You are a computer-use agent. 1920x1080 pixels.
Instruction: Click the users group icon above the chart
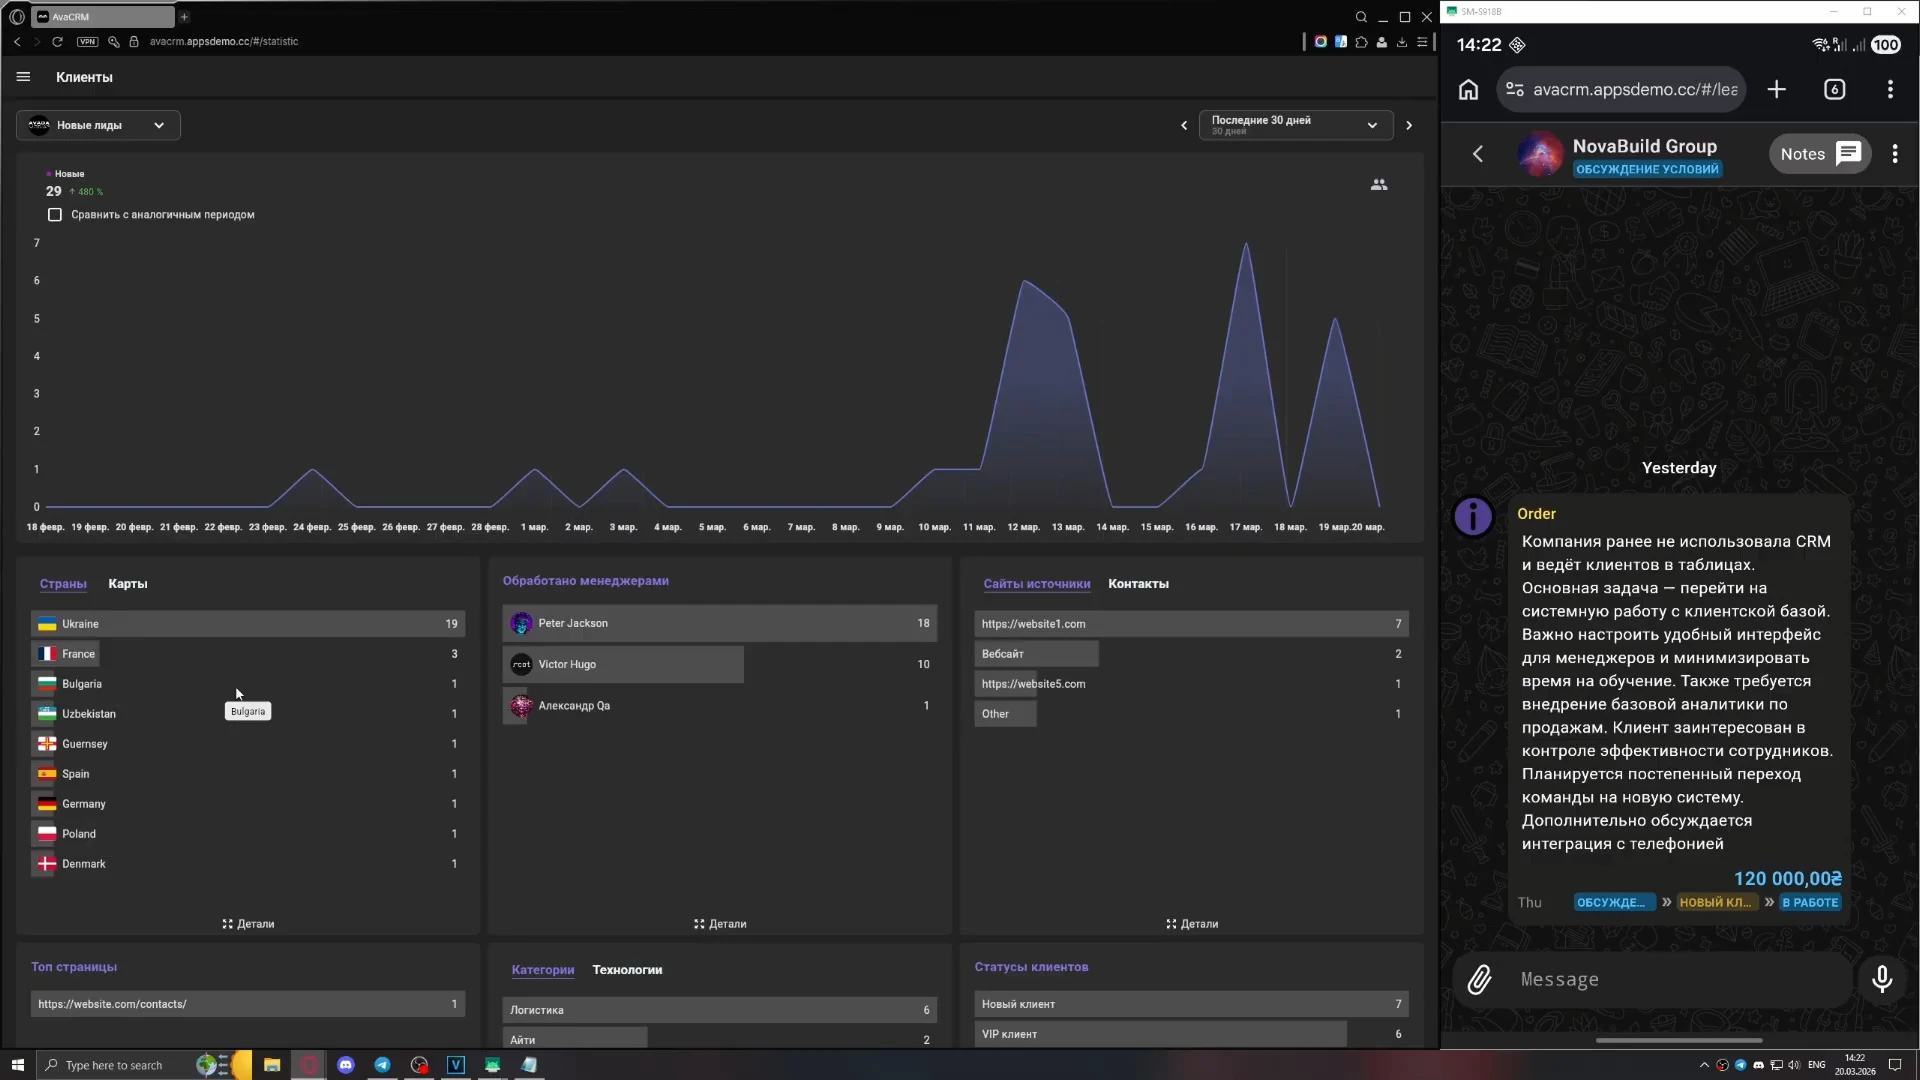click(x=1379, y=185)
